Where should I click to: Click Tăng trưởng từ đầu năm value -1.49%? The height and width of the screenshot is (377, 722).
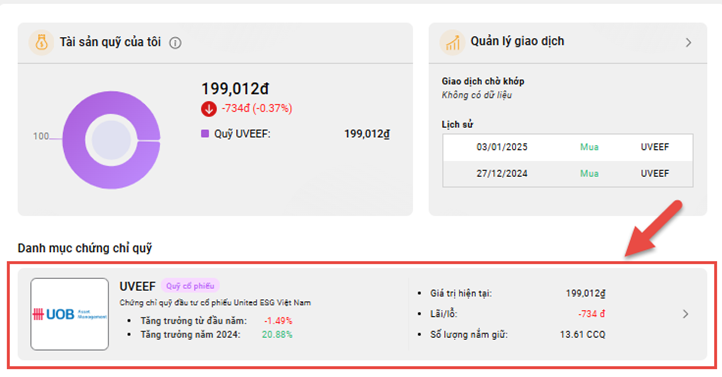(x=278, y=321)
